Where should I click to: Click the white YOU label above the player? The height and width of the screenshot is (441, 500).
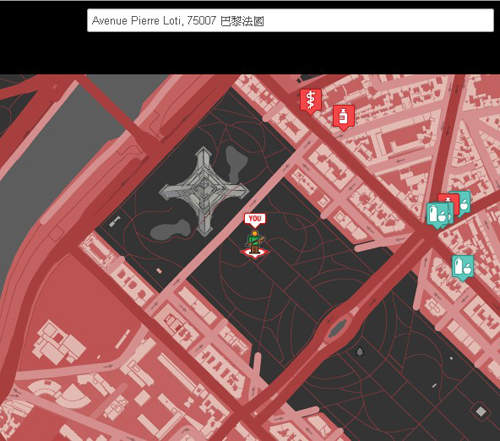pyautogui.click(x=255, y=219)
